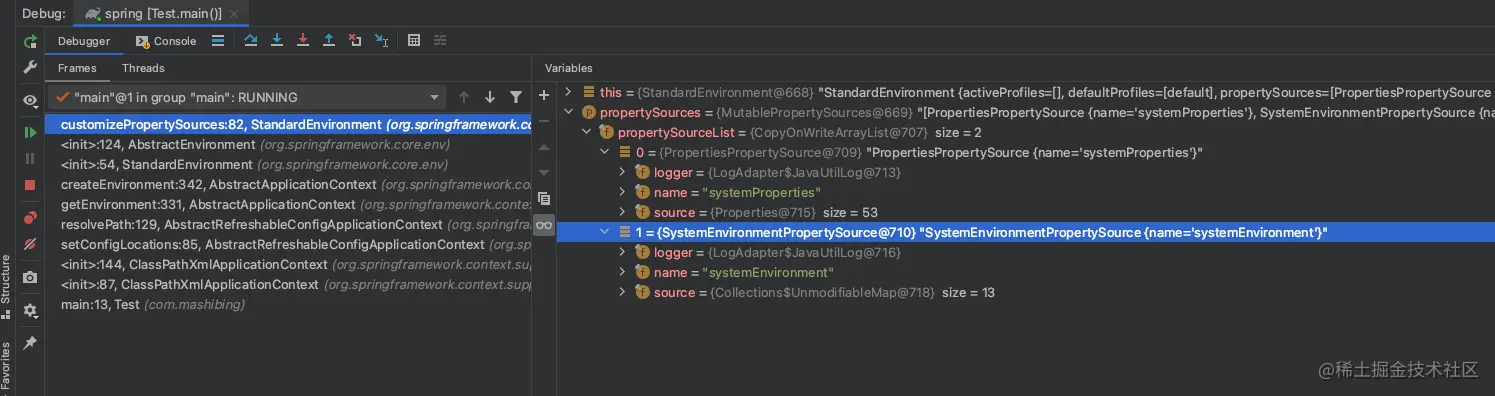
Task: Switch to the Console tab
Action: point(166,41)
